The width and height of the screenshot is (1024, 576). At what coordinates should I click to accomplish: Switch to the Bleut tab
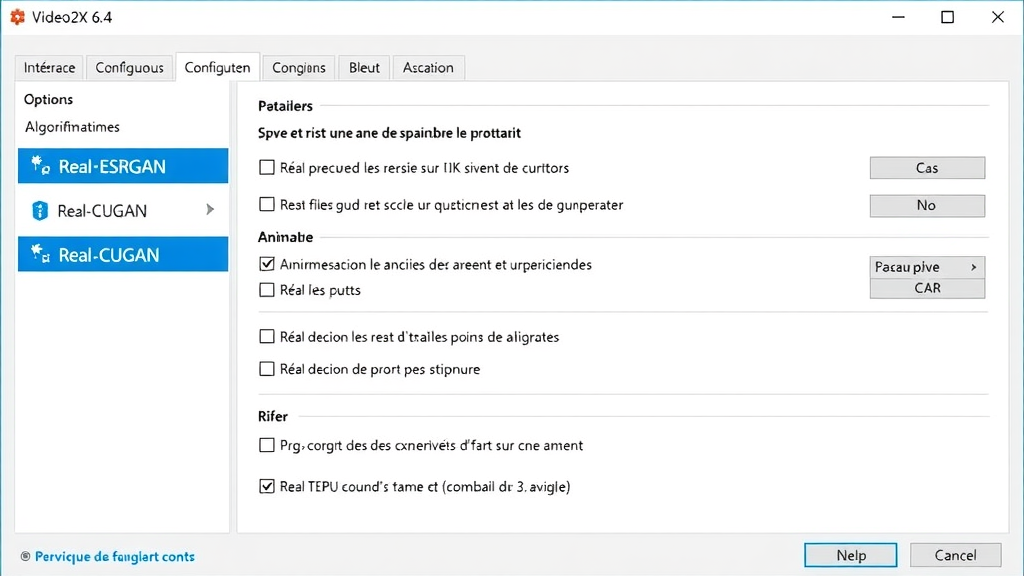(x=363, y=67)
